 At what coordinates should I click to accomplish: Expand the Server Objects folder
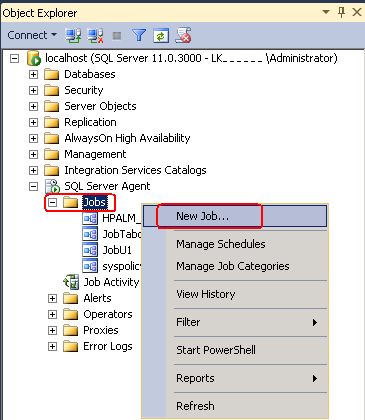pos(33,106)
